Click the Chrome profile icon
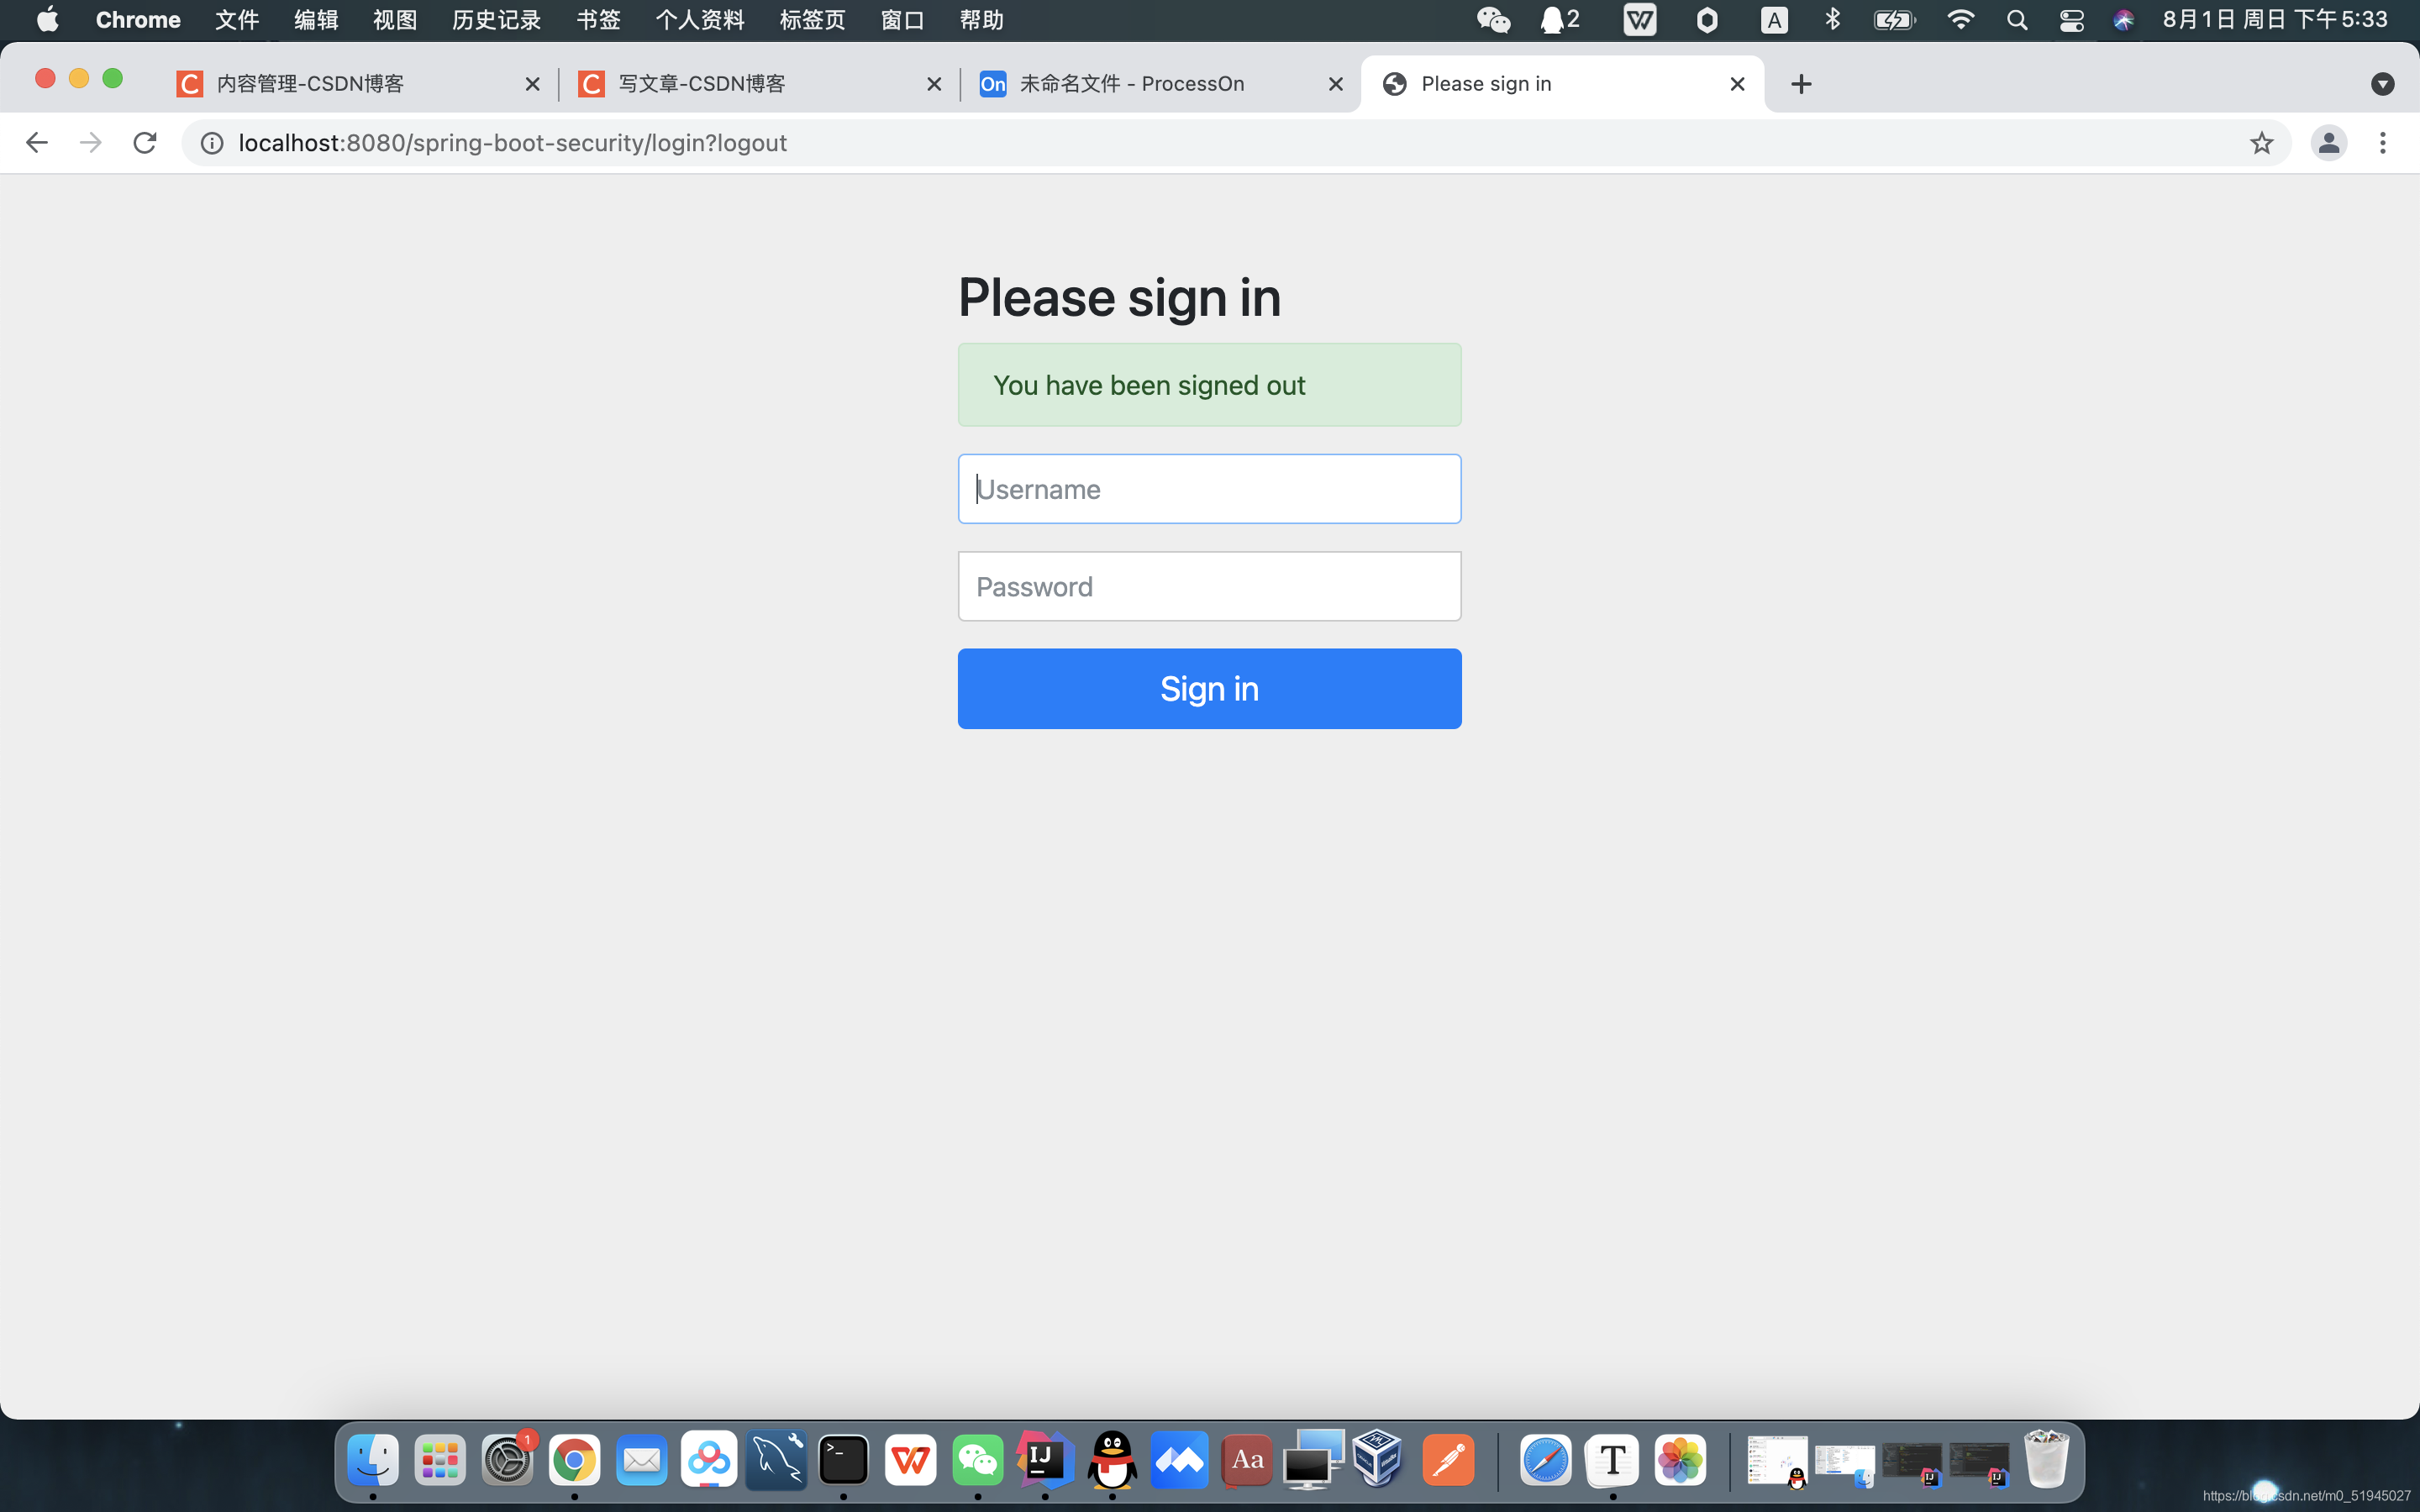 coord(2328,143)
